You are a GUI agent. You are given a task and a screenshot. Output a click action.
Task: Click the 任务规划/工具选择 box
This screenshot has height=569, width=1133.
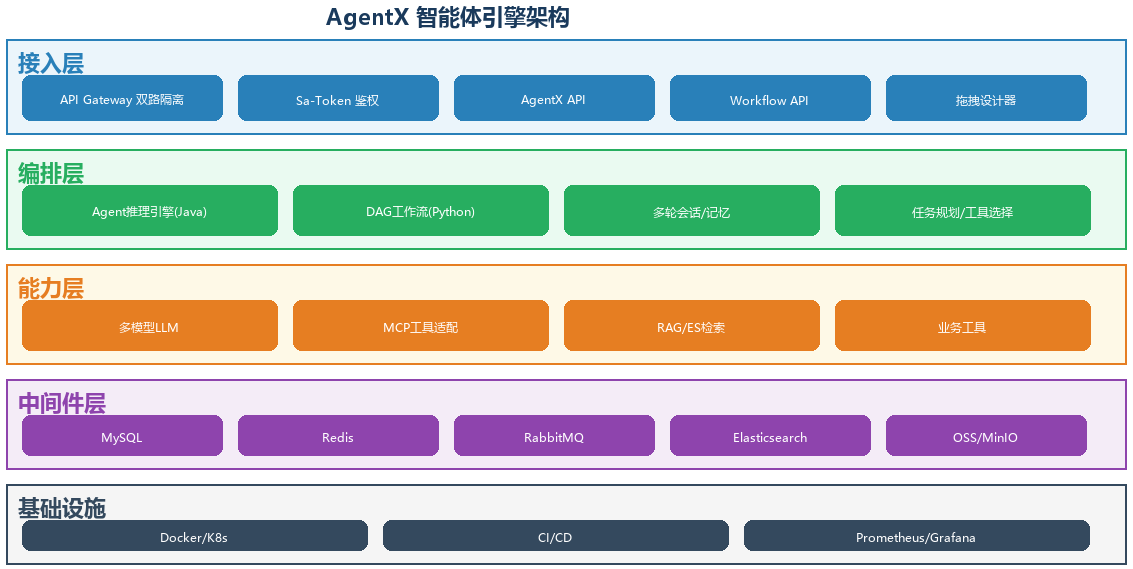coord(962,210)
